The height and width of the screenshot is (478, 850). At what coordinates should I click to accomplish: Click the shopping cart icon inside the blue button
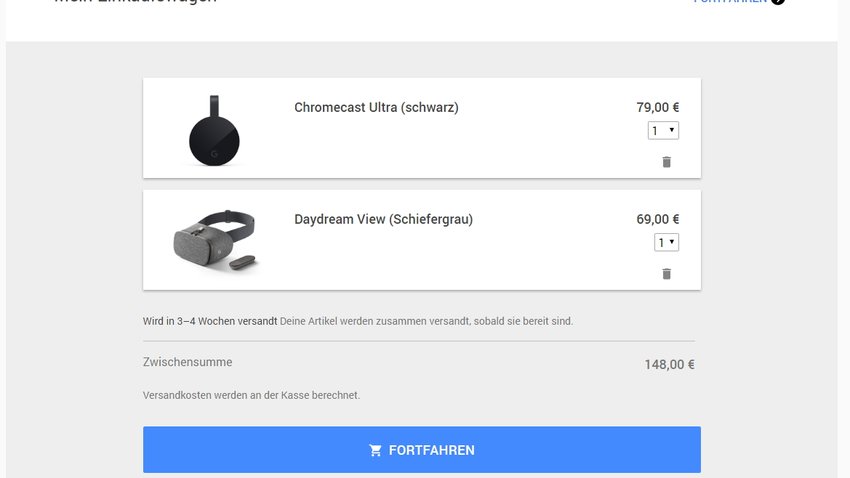pos(375,450)
